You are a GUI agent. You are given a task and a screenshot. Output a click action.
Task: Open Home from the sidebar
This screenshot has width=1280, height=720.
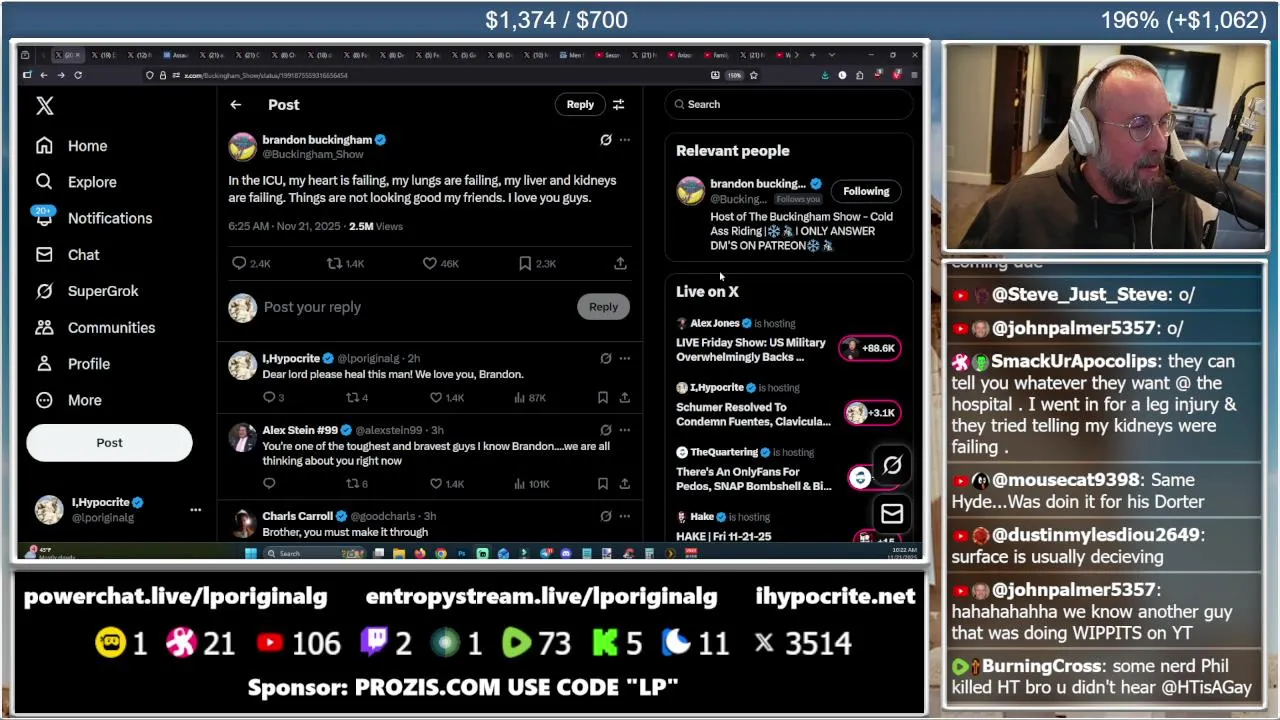(72, 146)
